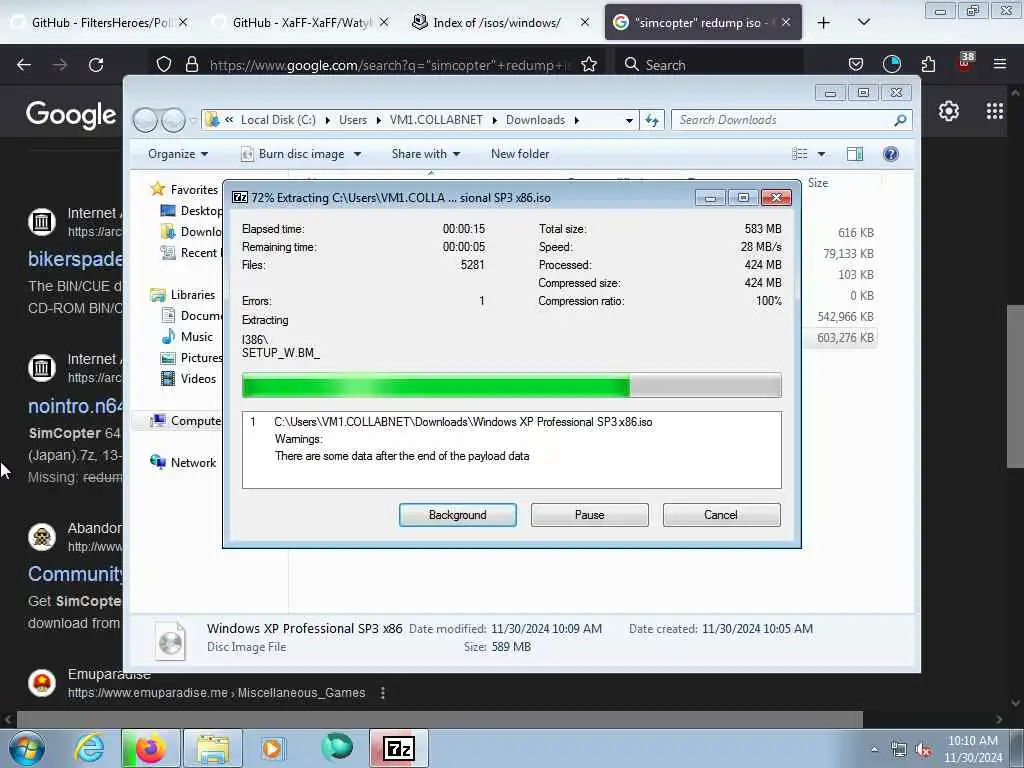The height and width of the screenshot is (768, 1024).
Task: Bookmark this page star icon
Action: (588, 65)
